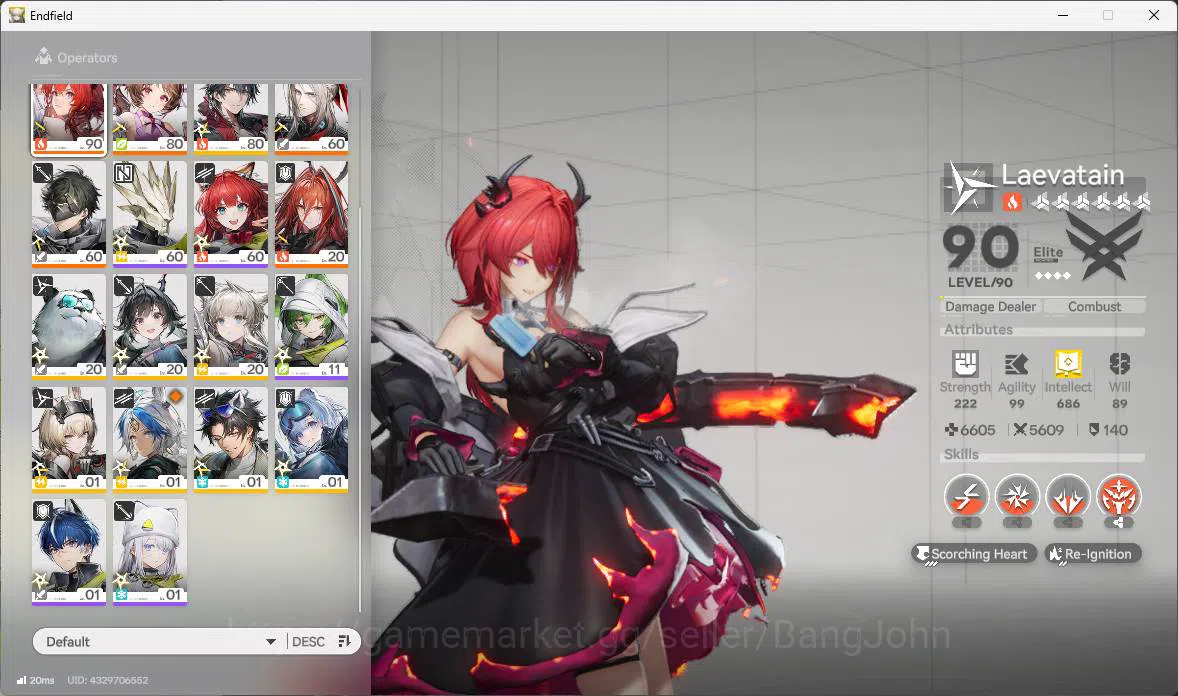Screen dimensions: 1178x696
Task: Open the Re-Ignition talent
Action: click(1093, 554)
